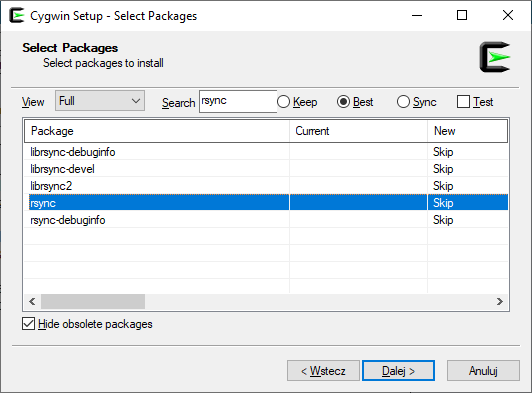Open Skip dropdown for librsync-debuginfo

[x=443, y=152]
